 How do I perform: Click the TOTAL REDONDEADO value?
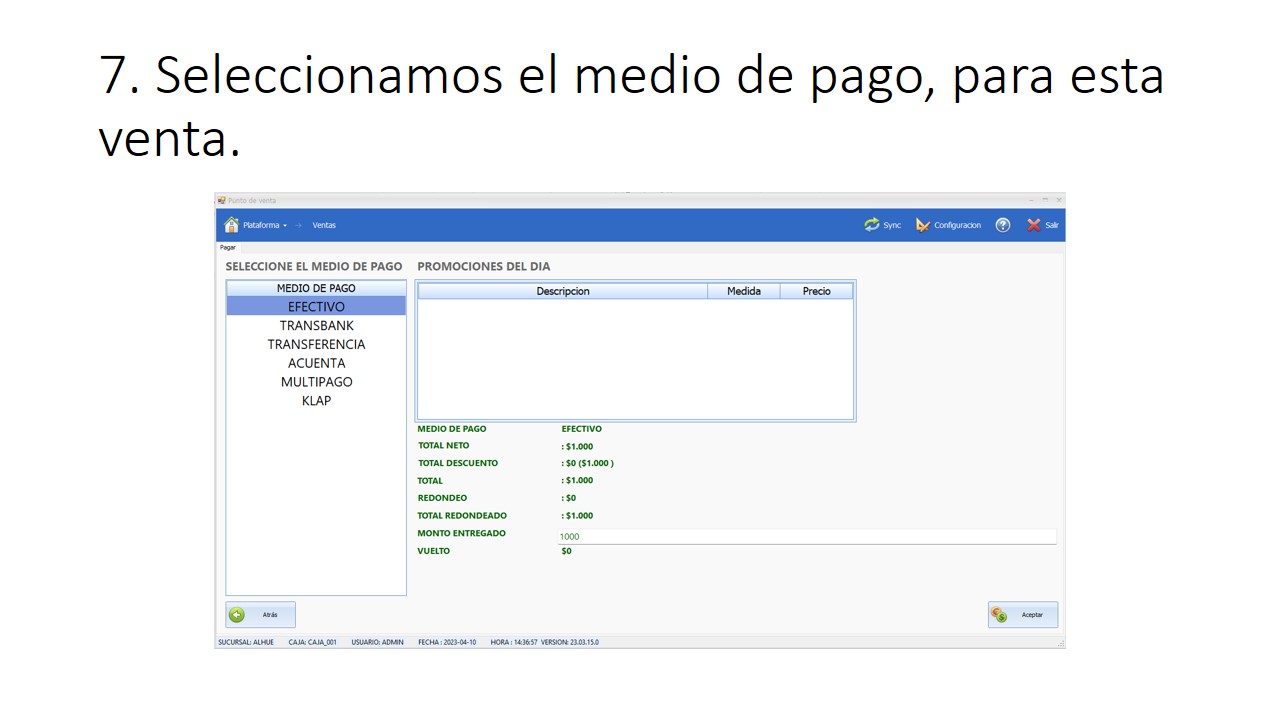pyautogui.click(x=577, y=516)
